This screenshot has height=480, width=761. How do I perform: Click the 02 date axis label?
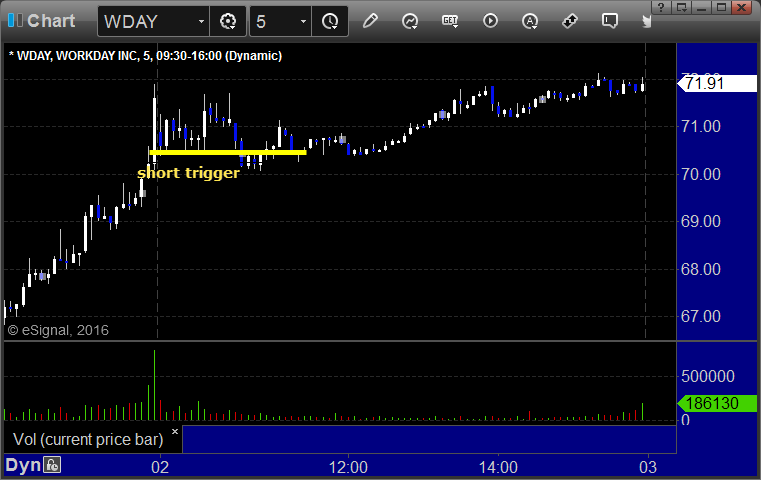click(160, 467)
